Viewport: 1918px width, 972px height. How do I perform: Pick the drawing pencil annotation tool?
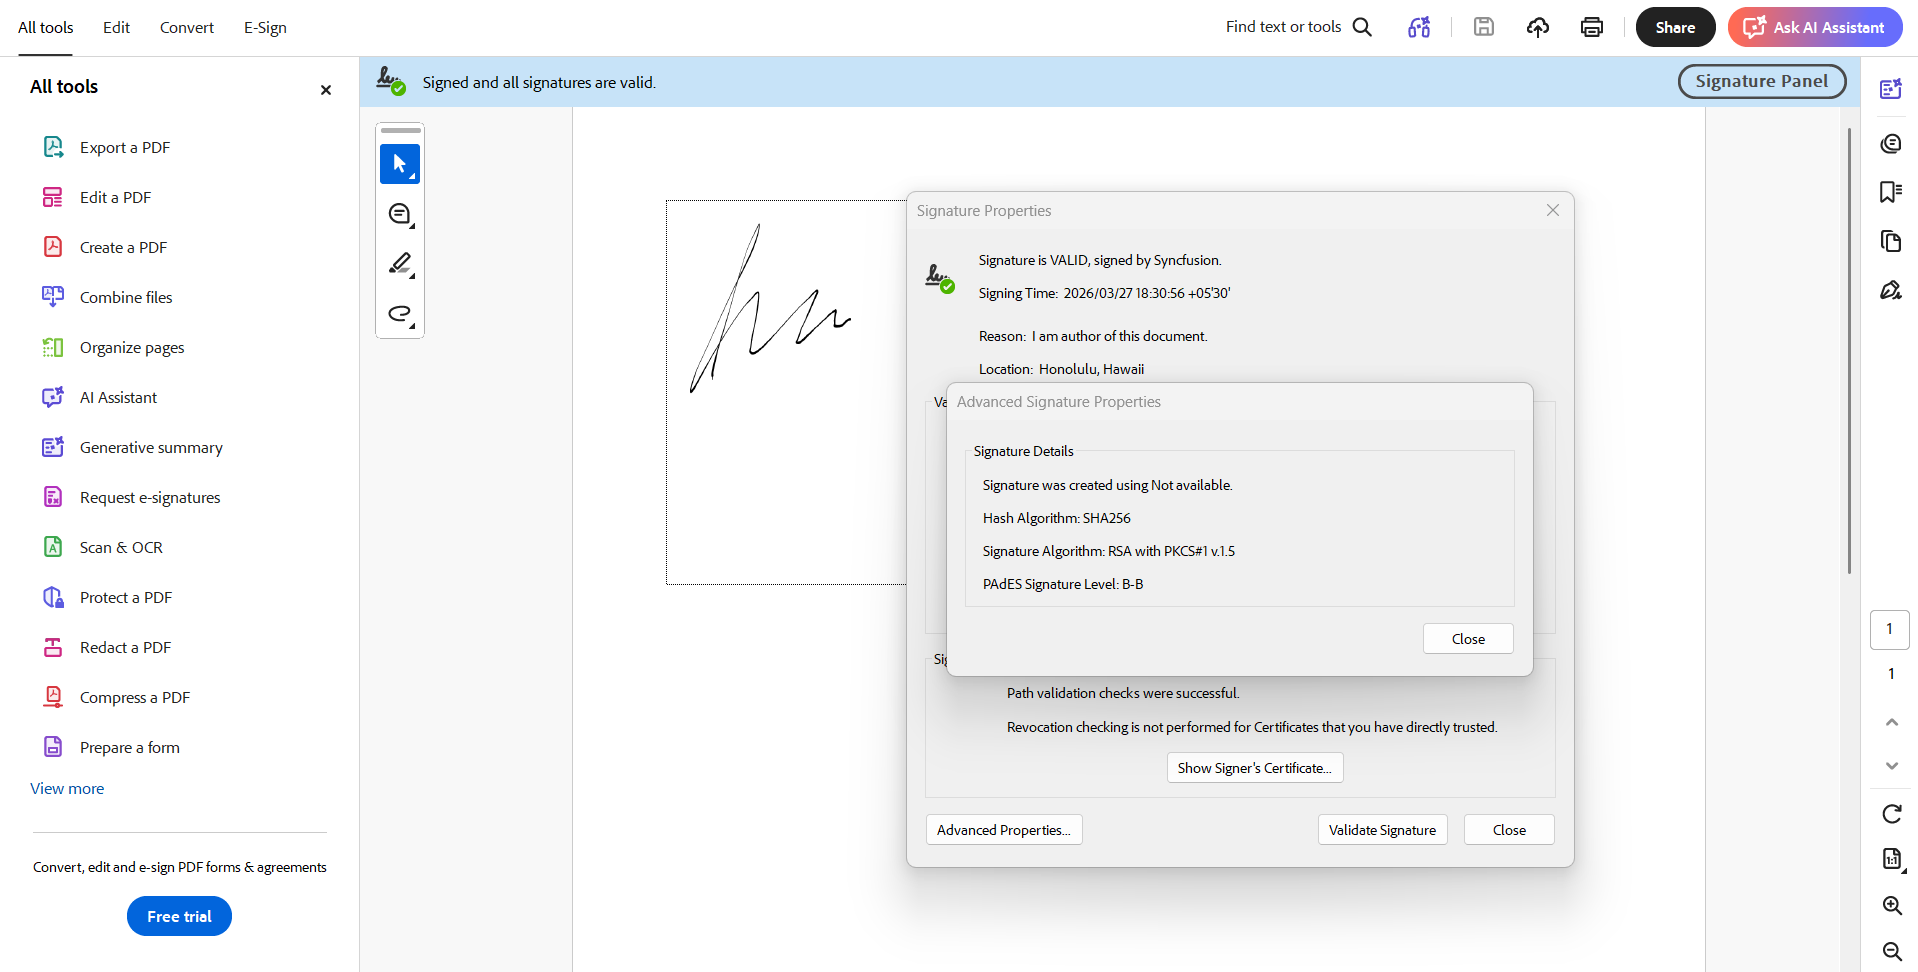point(398,263)
